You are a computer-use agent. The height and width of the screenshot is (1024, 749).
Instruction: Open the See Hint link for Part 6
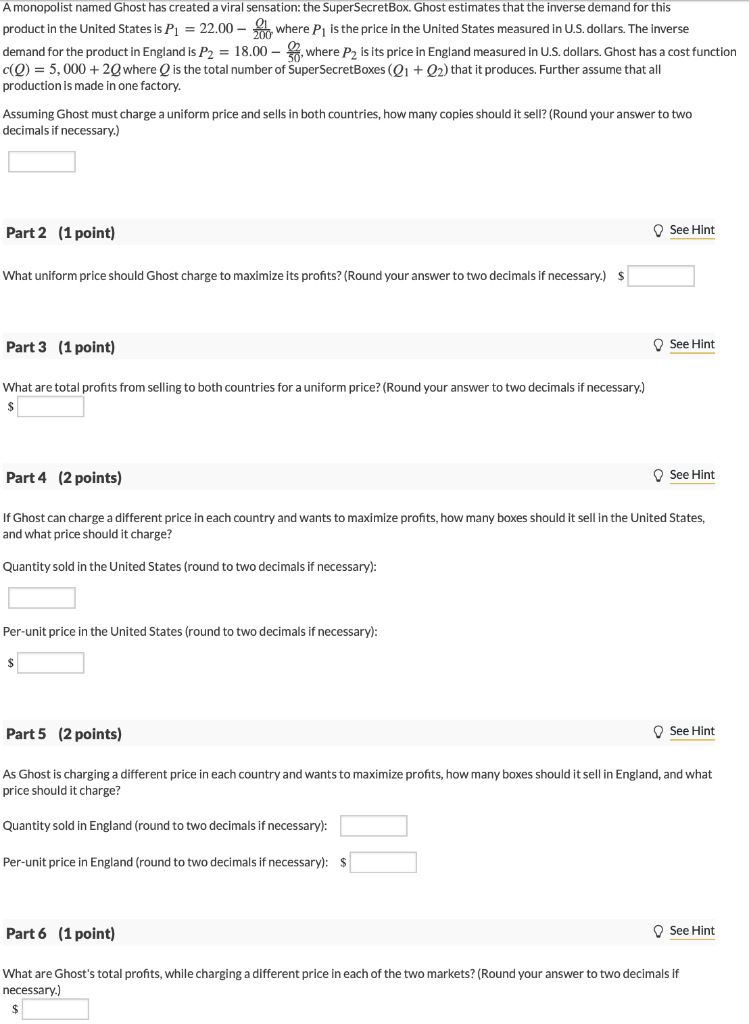point(692,931)
